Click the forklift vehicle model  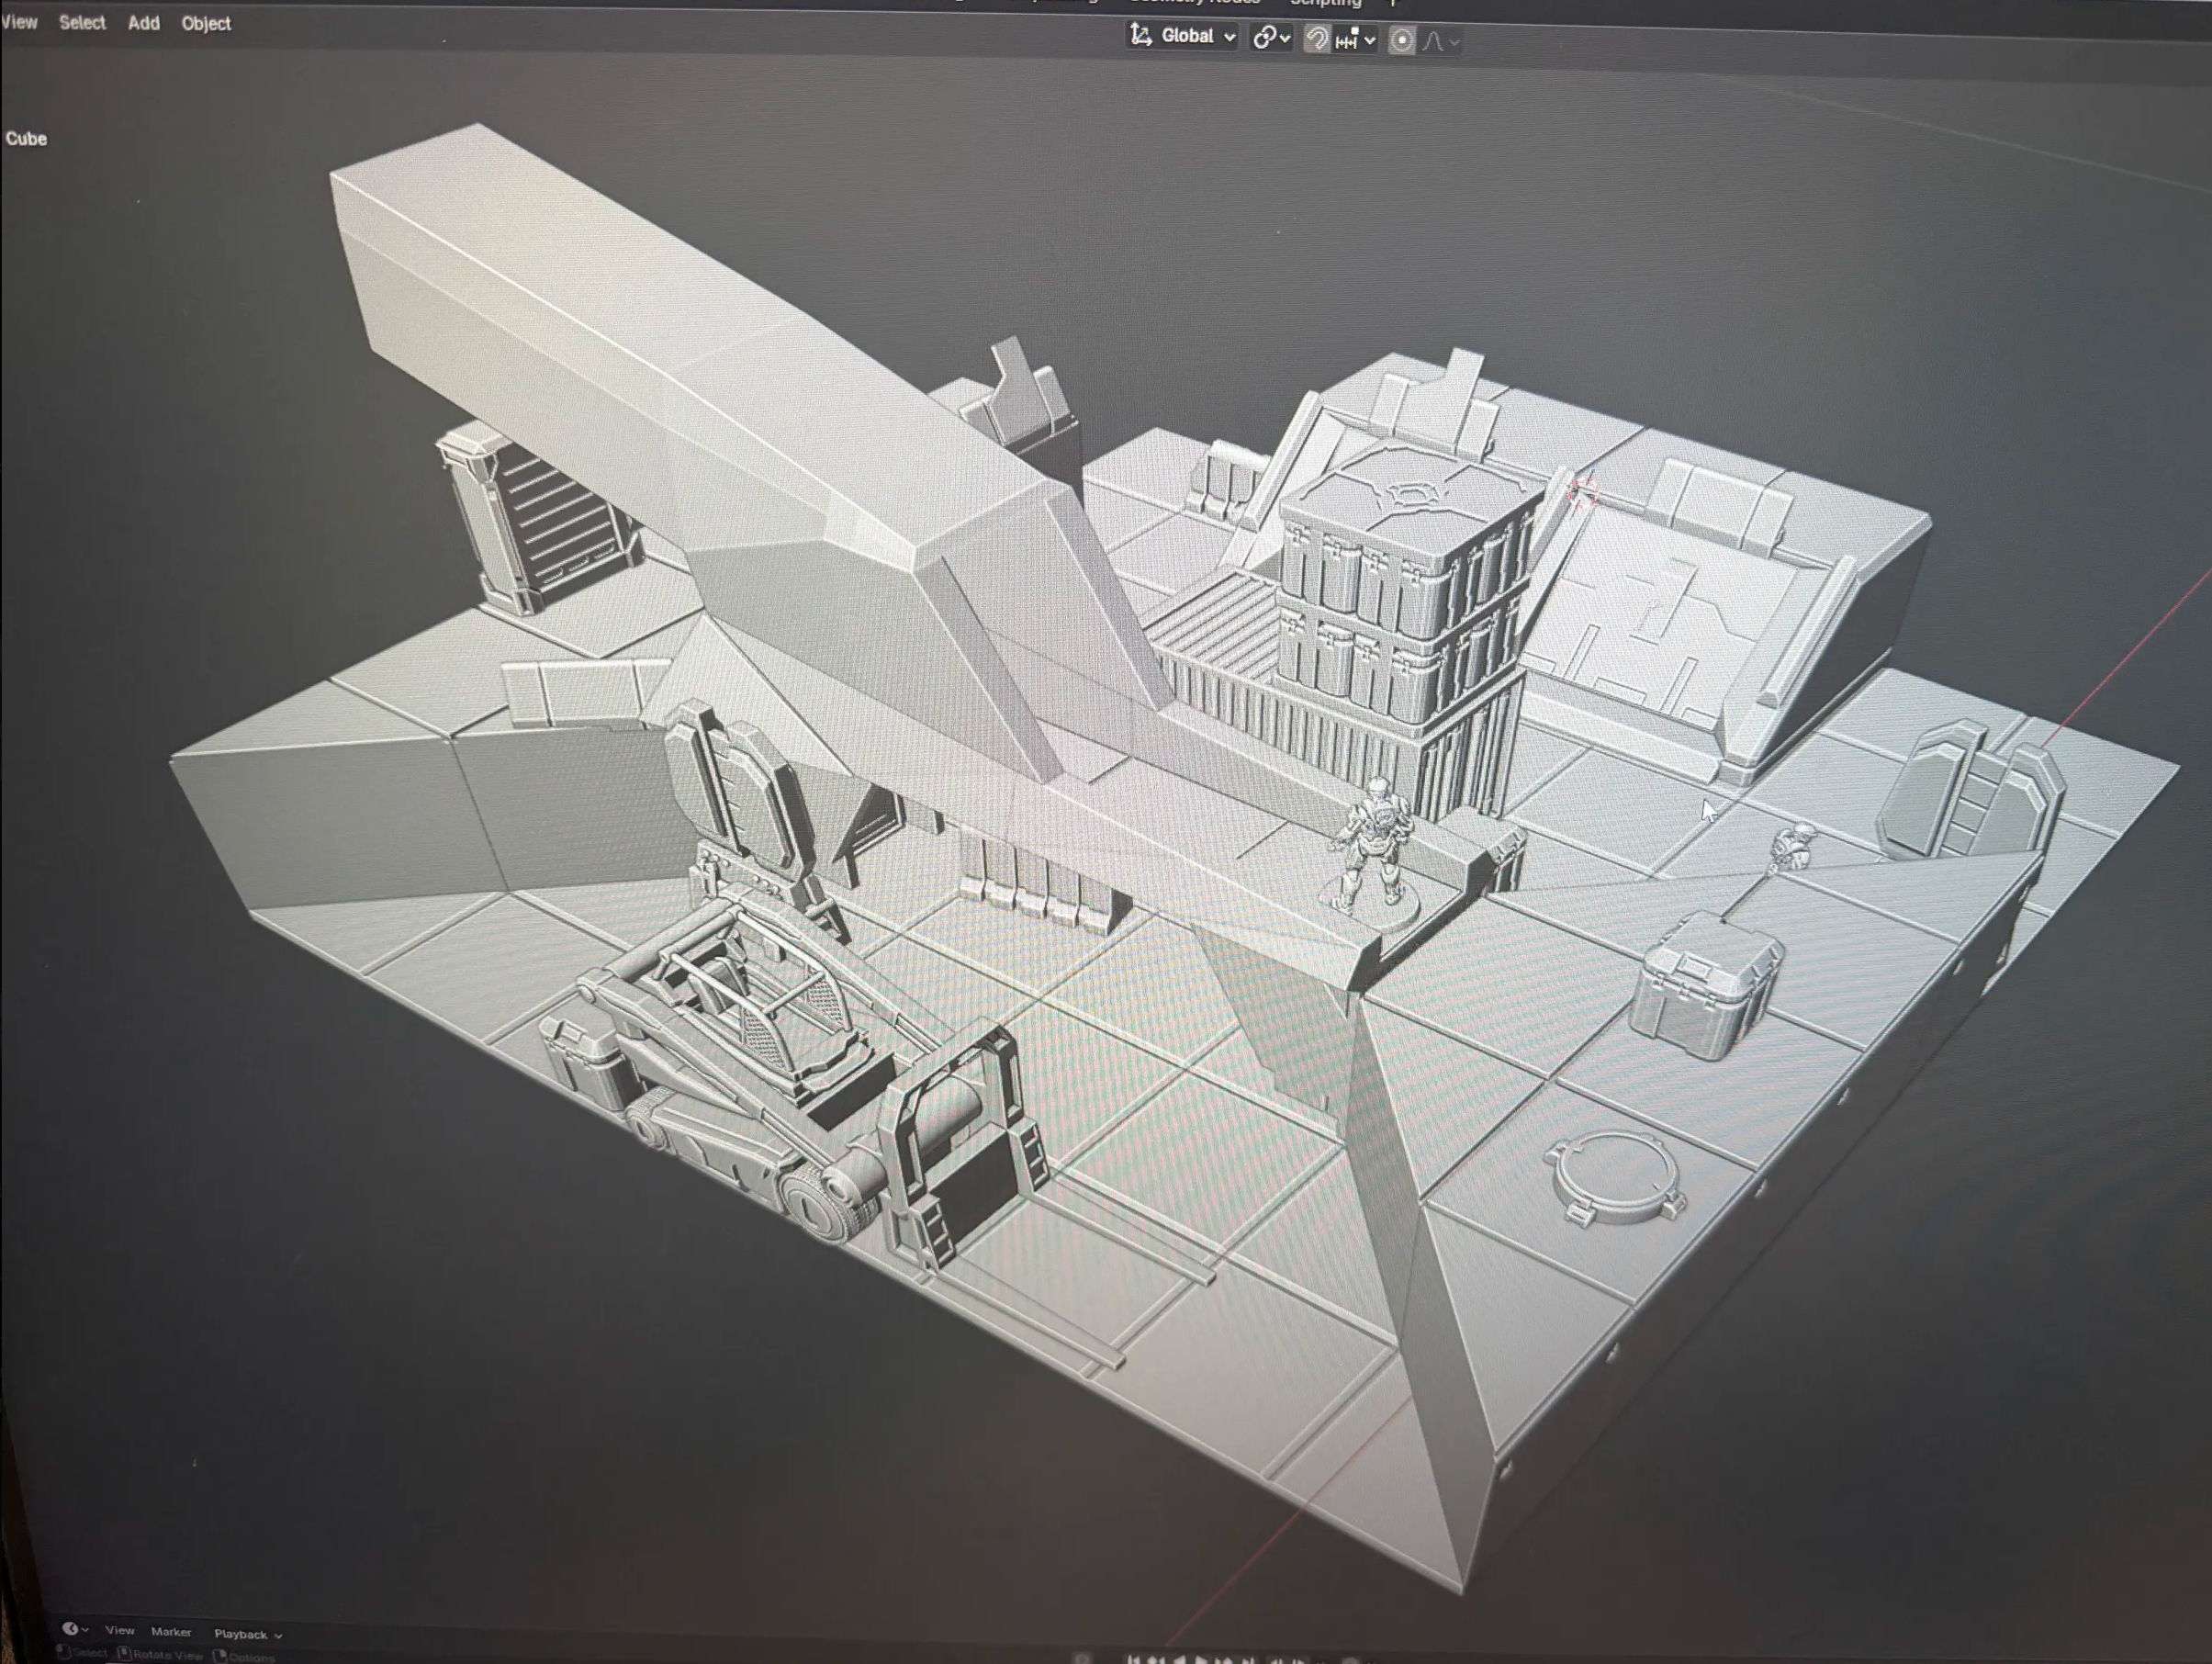pos(760,1060)
